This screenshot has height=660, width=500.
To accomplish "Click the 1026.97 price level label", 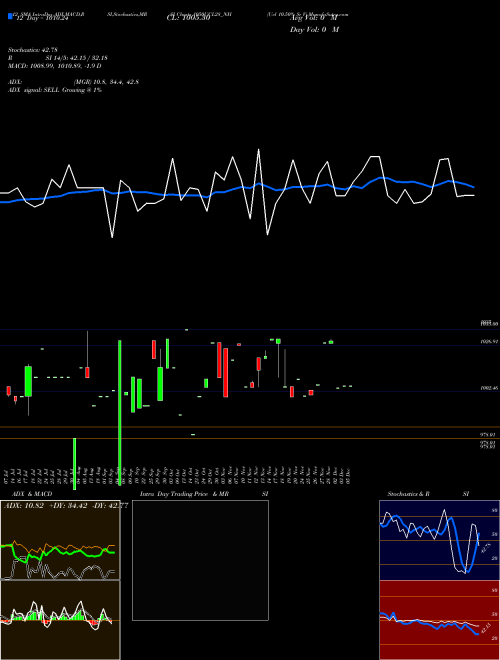I will click(x=489, y=342).
